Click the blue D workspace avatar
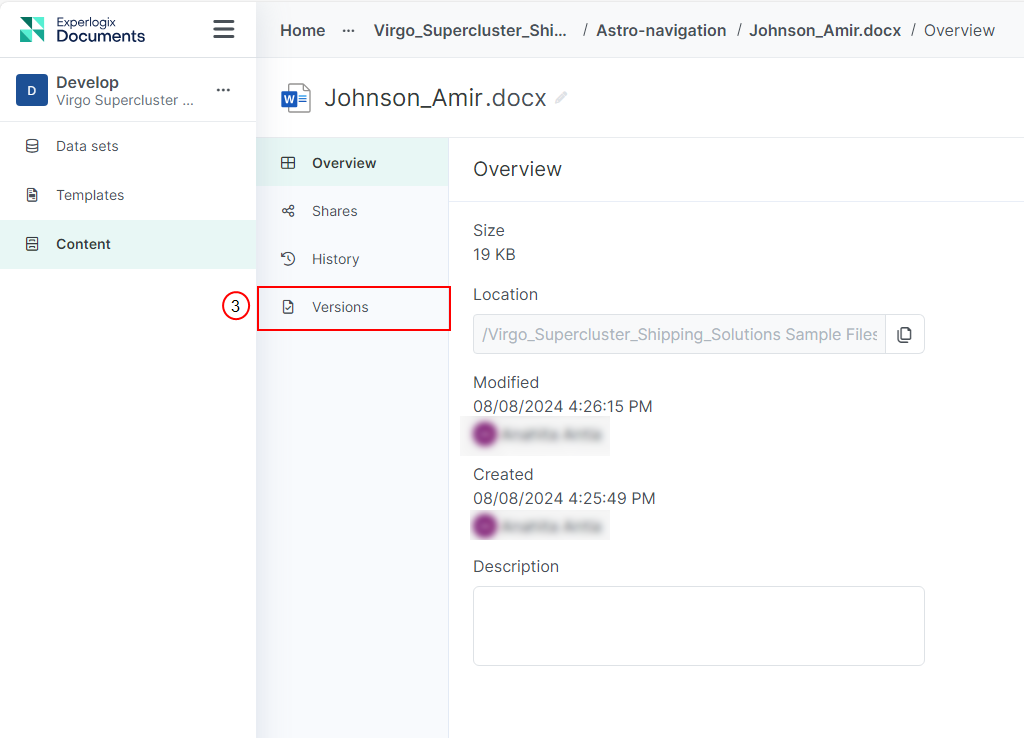 pyautogui.click(x=32, y=90)
